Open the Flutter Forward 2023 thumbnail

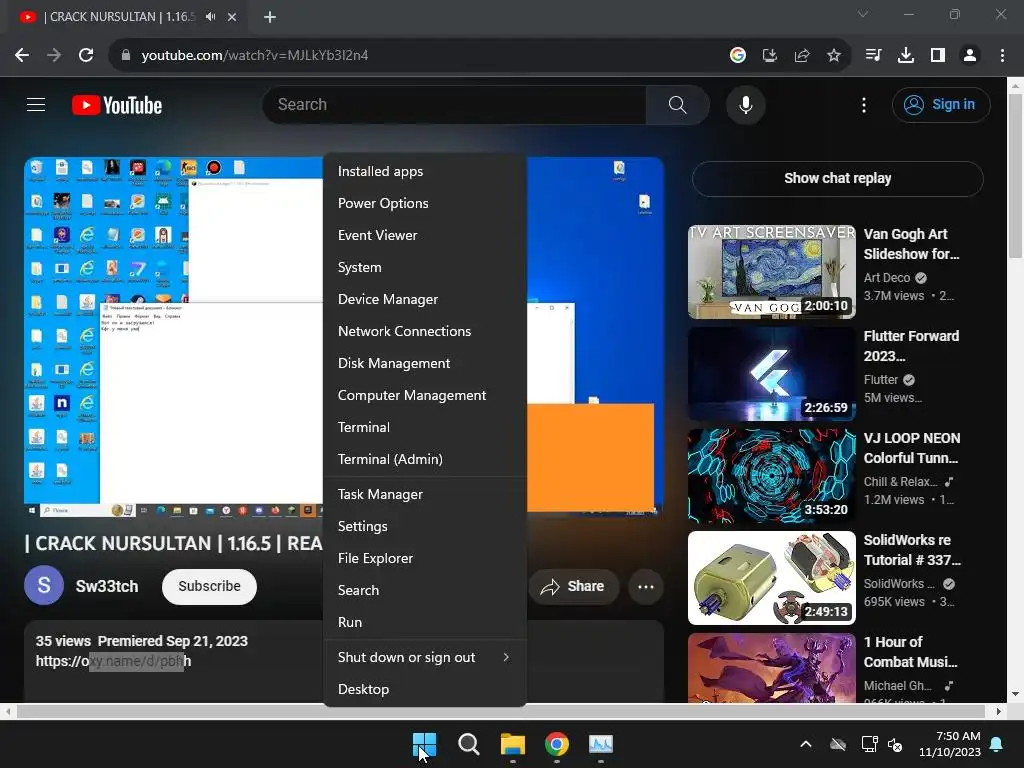click(x=771, y=374)
